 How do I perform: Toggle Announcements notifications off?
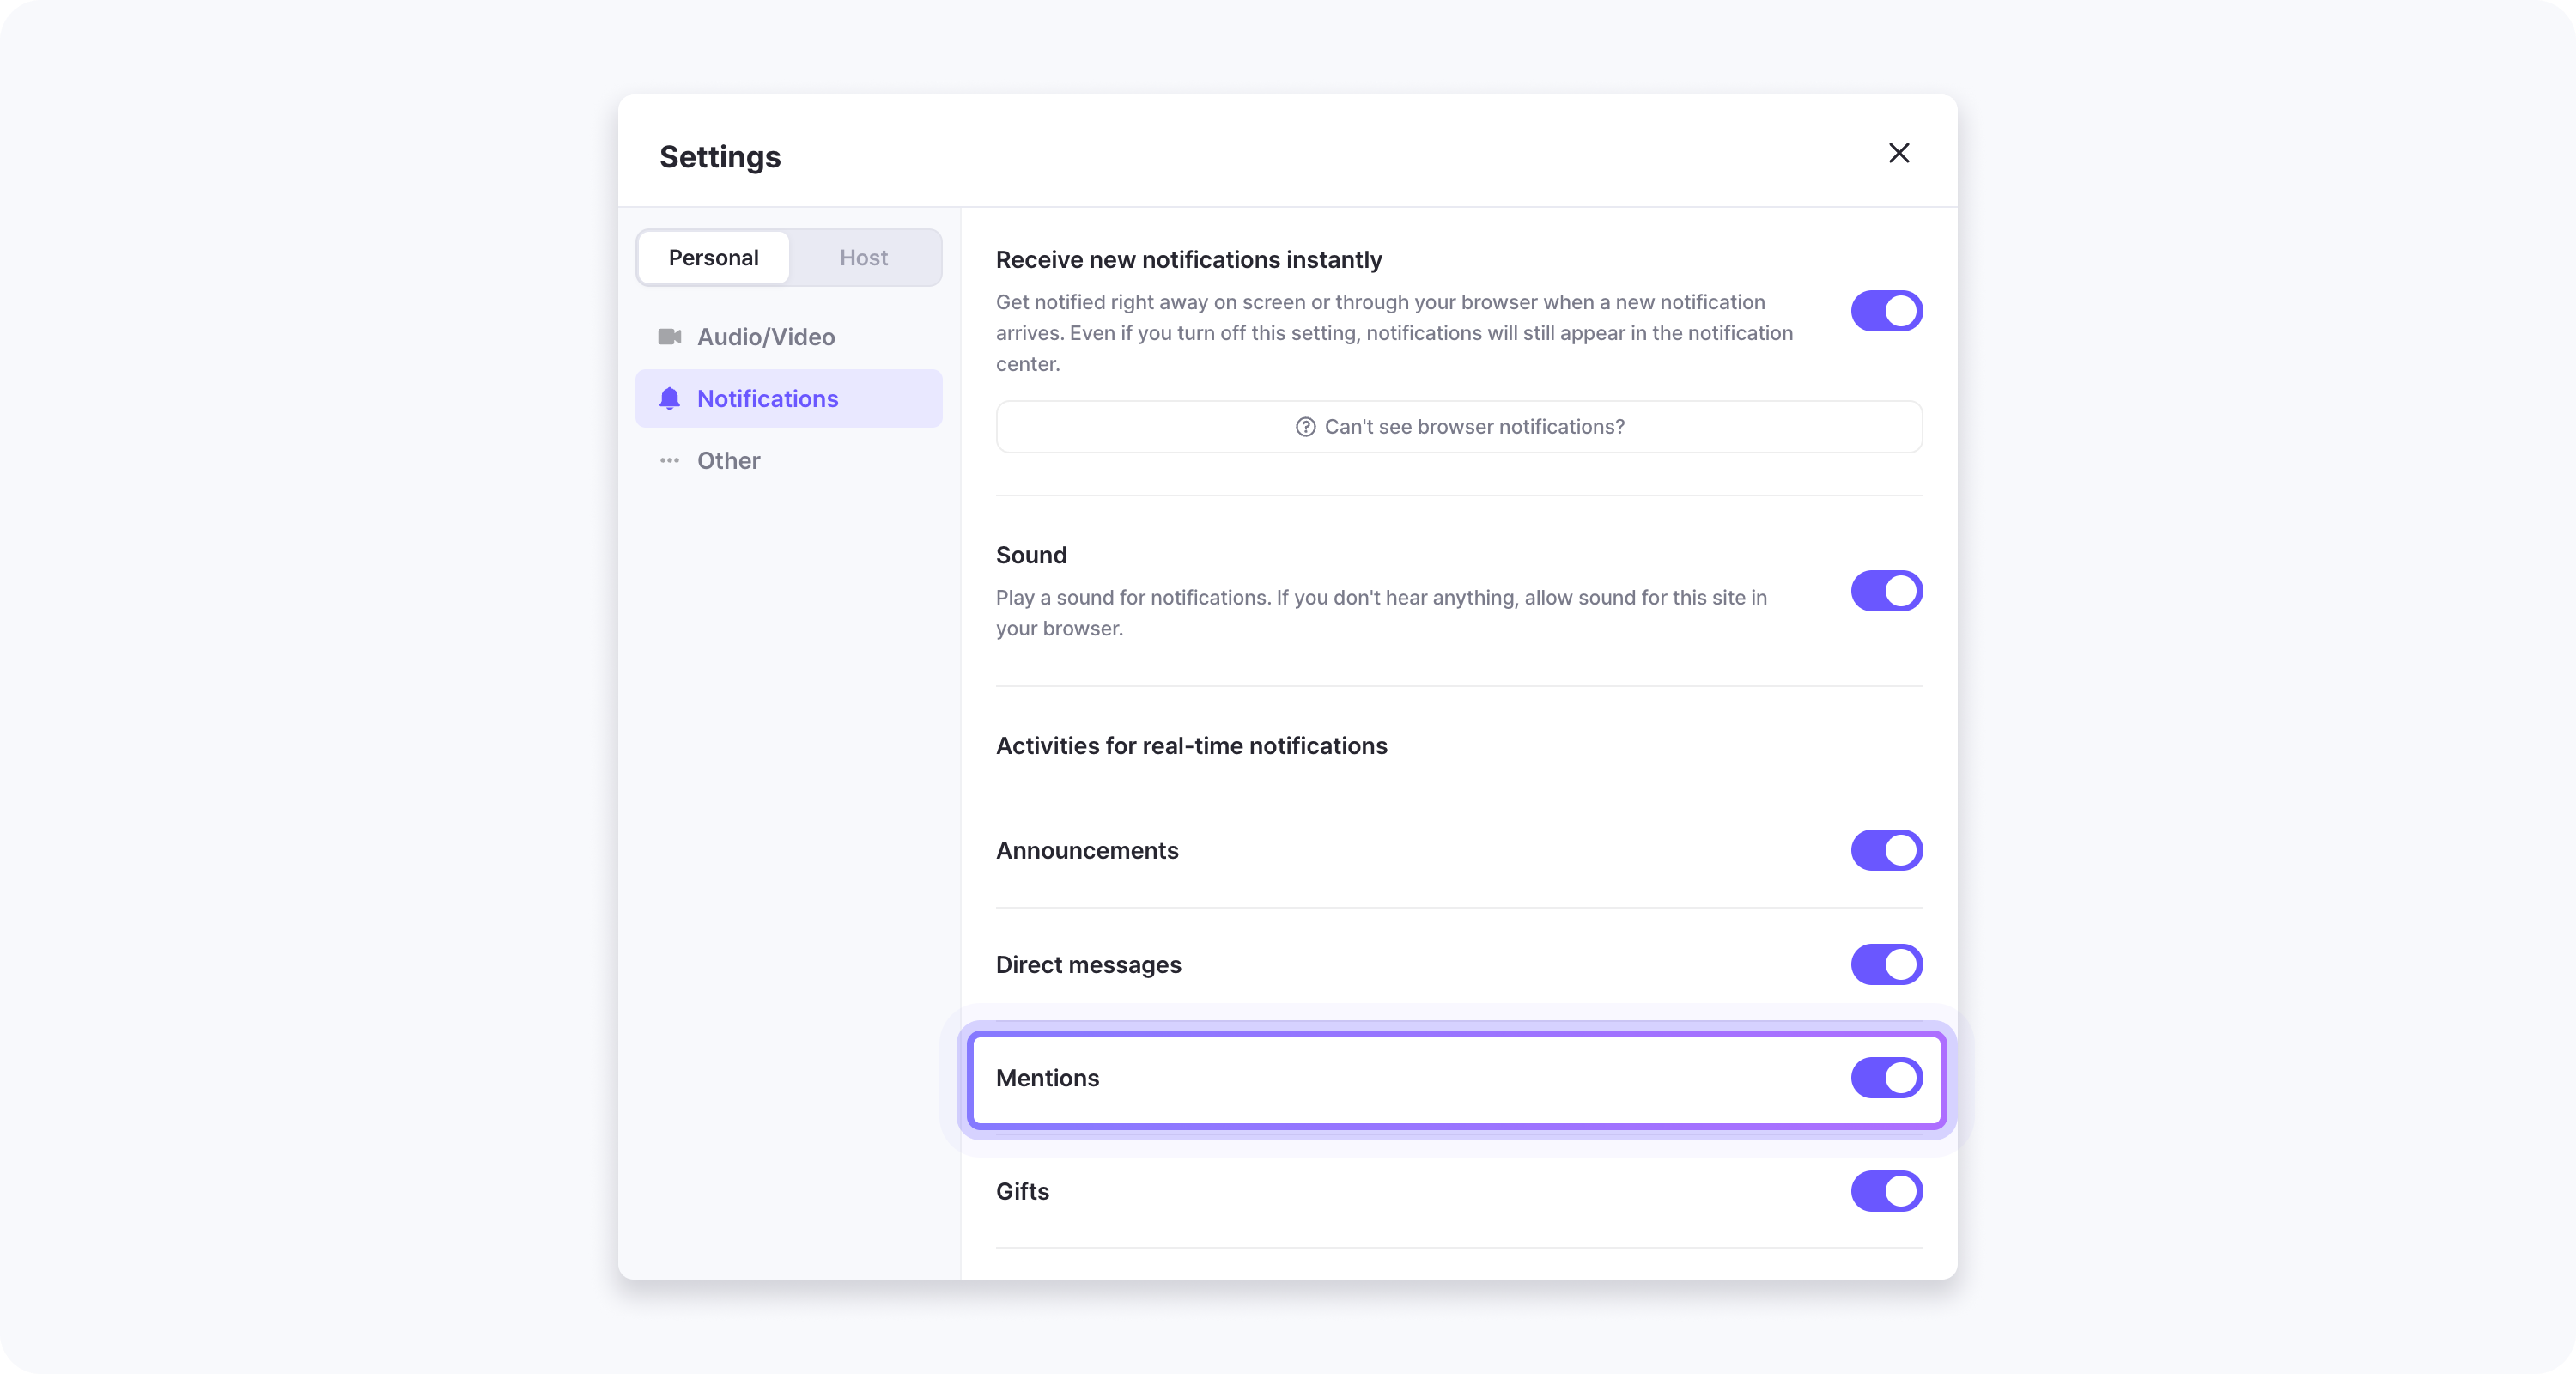[1886, 850]
